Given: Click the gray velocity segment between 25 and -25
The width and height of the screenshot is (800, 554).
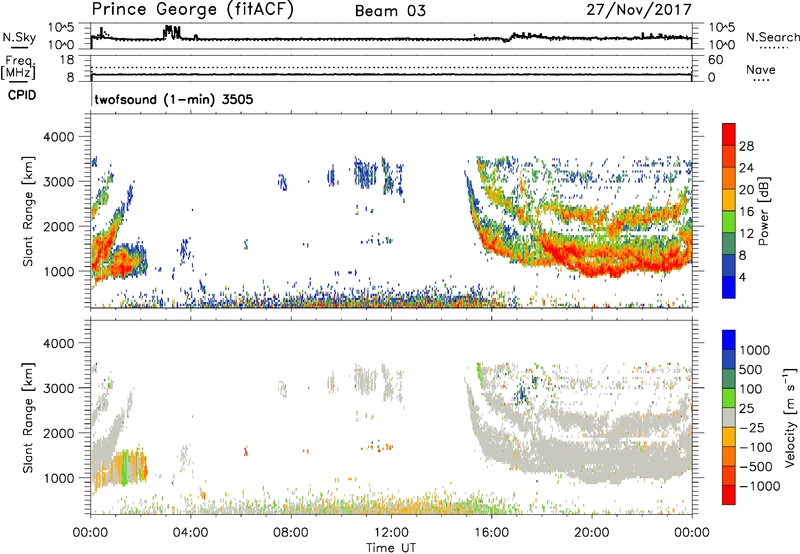Looking at the screenshot, I should pyautogui.click(x=729, y=417).
